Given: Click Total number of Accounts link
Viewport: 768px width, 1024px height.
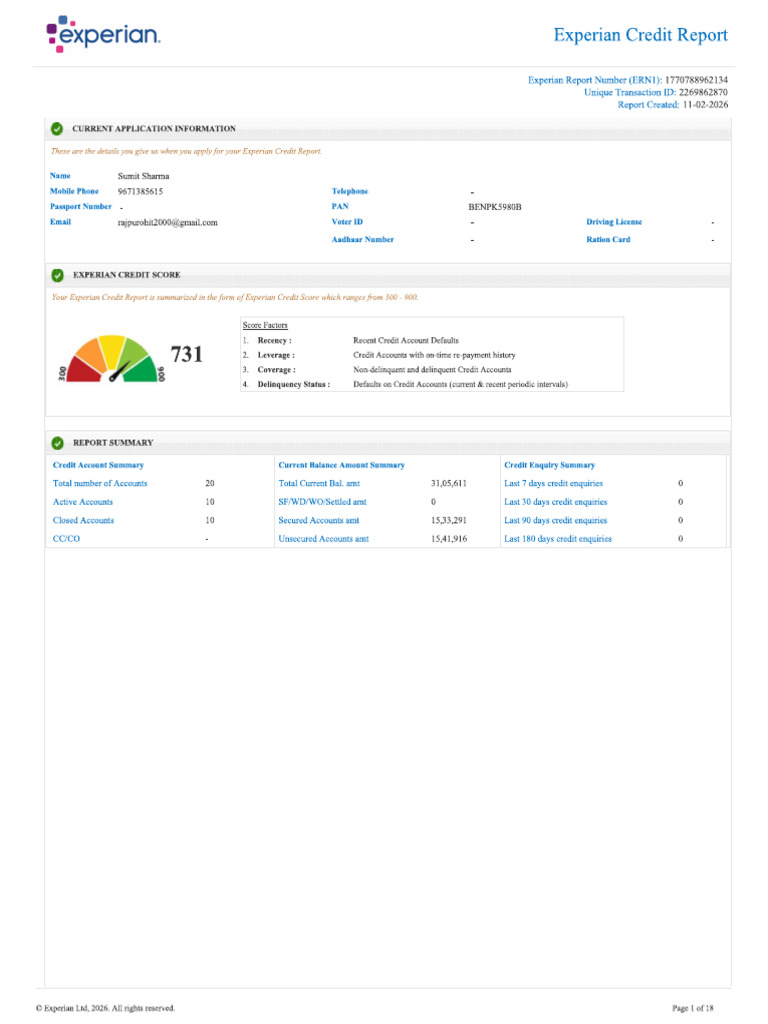Looking at the screenshot, I should click(x=100, y=484).
